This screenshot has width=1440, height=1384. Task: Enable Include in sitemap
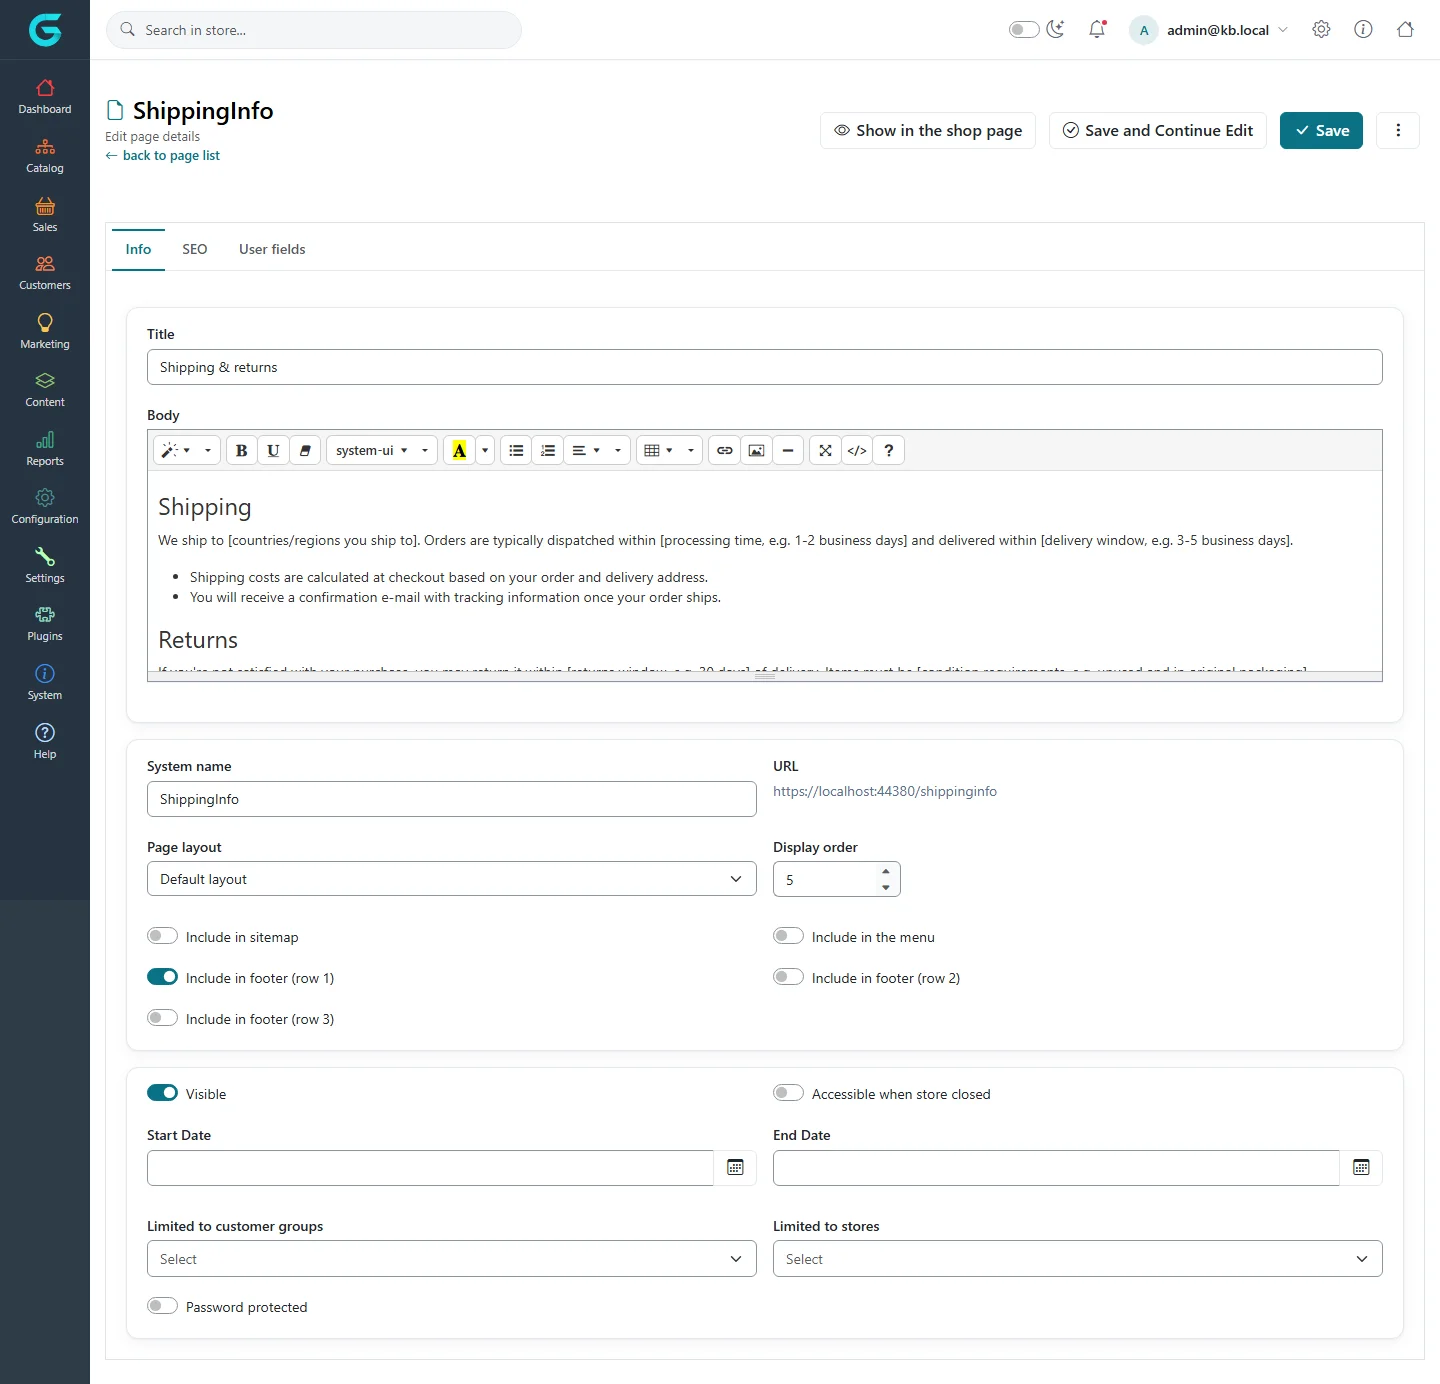[x=162, y=936]
